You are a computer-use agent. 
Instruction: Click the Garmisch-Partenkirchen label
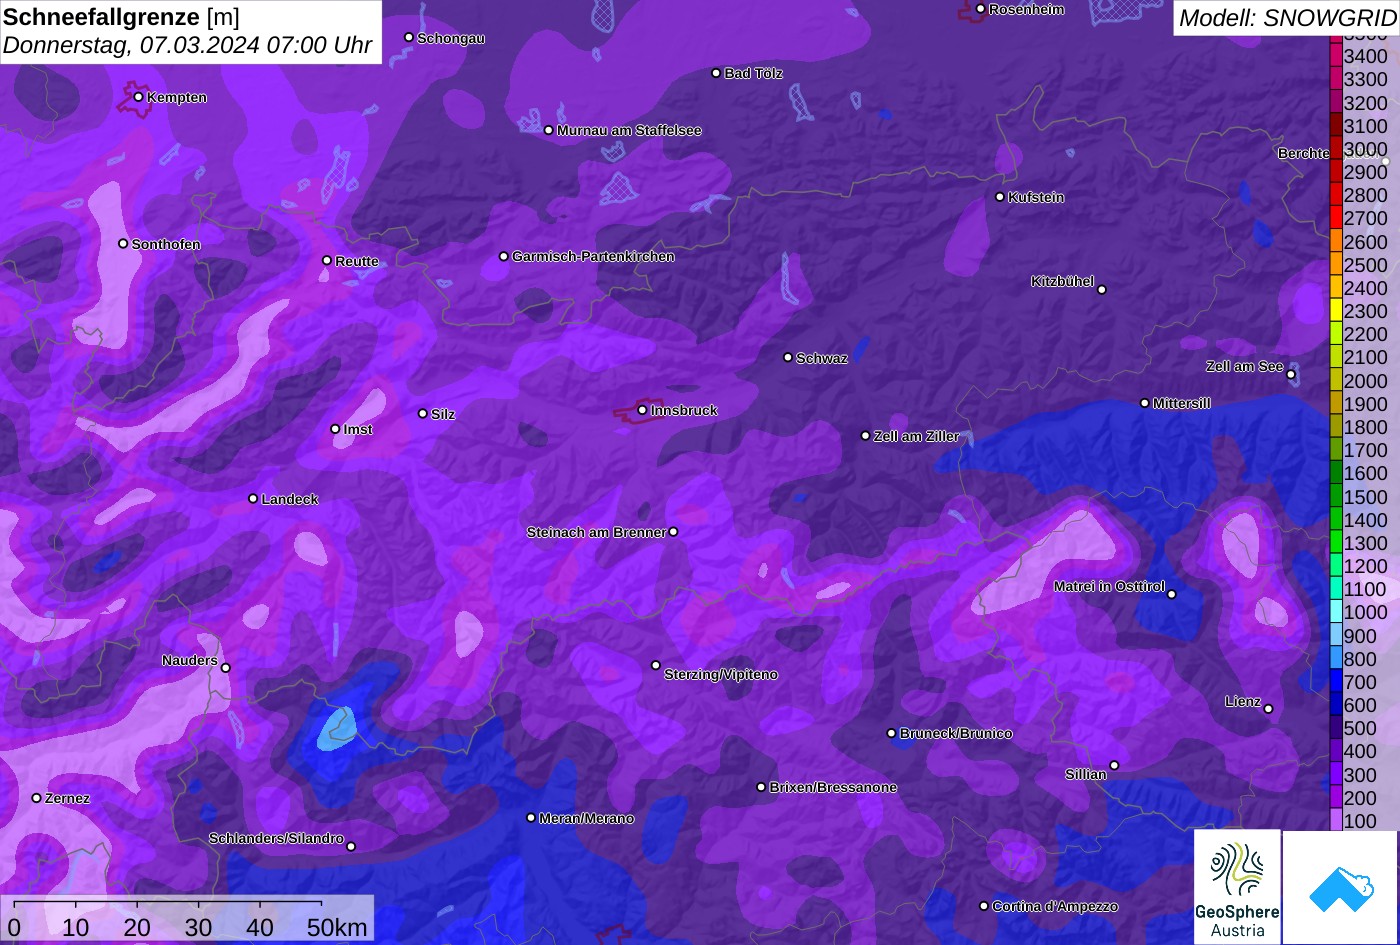click(593, 257)
